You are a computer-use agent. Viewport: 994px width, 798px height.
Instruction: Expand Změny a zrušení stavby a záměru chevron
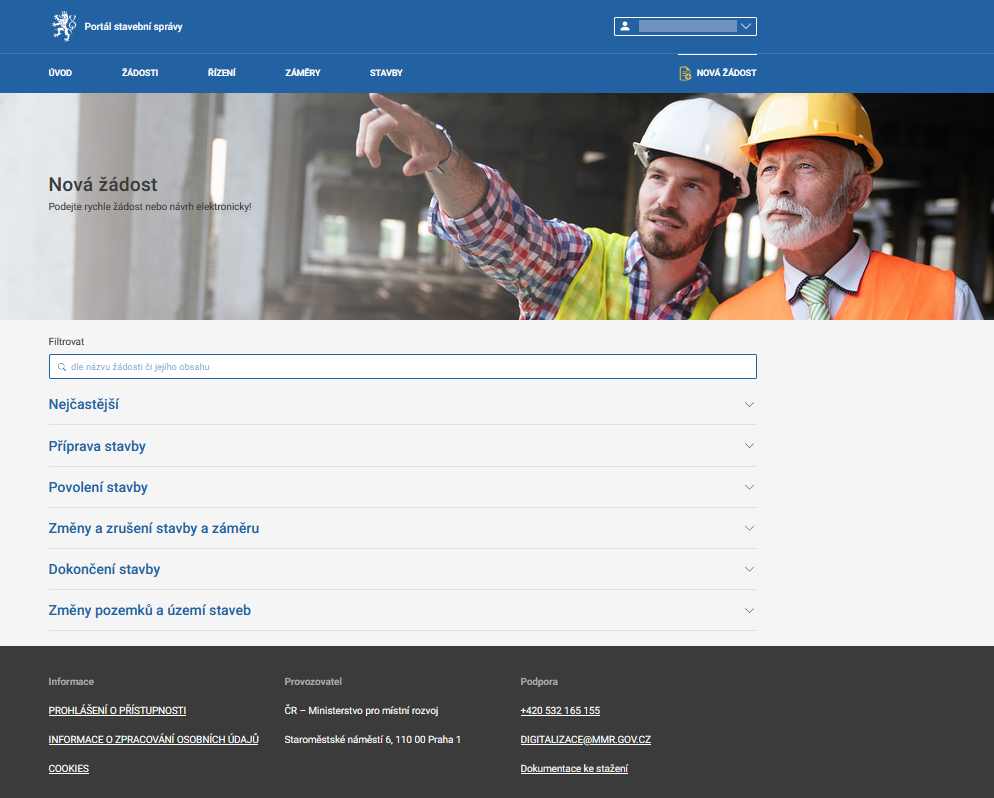[749, 528]
